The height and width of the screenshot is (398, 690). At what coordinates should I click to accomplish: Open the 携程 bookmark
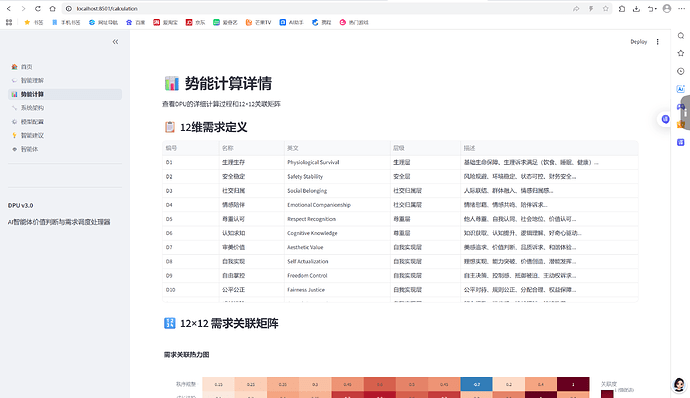point(321,22)
